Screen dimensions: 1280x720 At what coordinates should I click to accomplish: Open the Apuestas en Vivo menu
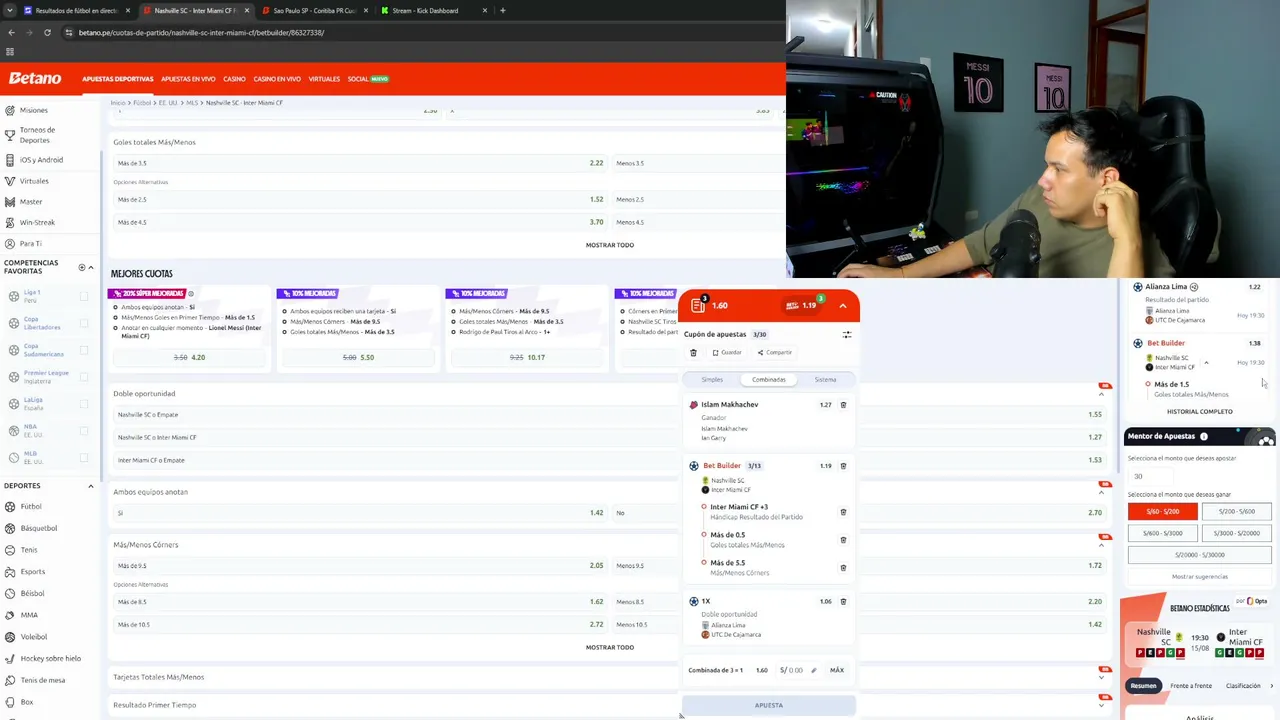tap(188, 79)
